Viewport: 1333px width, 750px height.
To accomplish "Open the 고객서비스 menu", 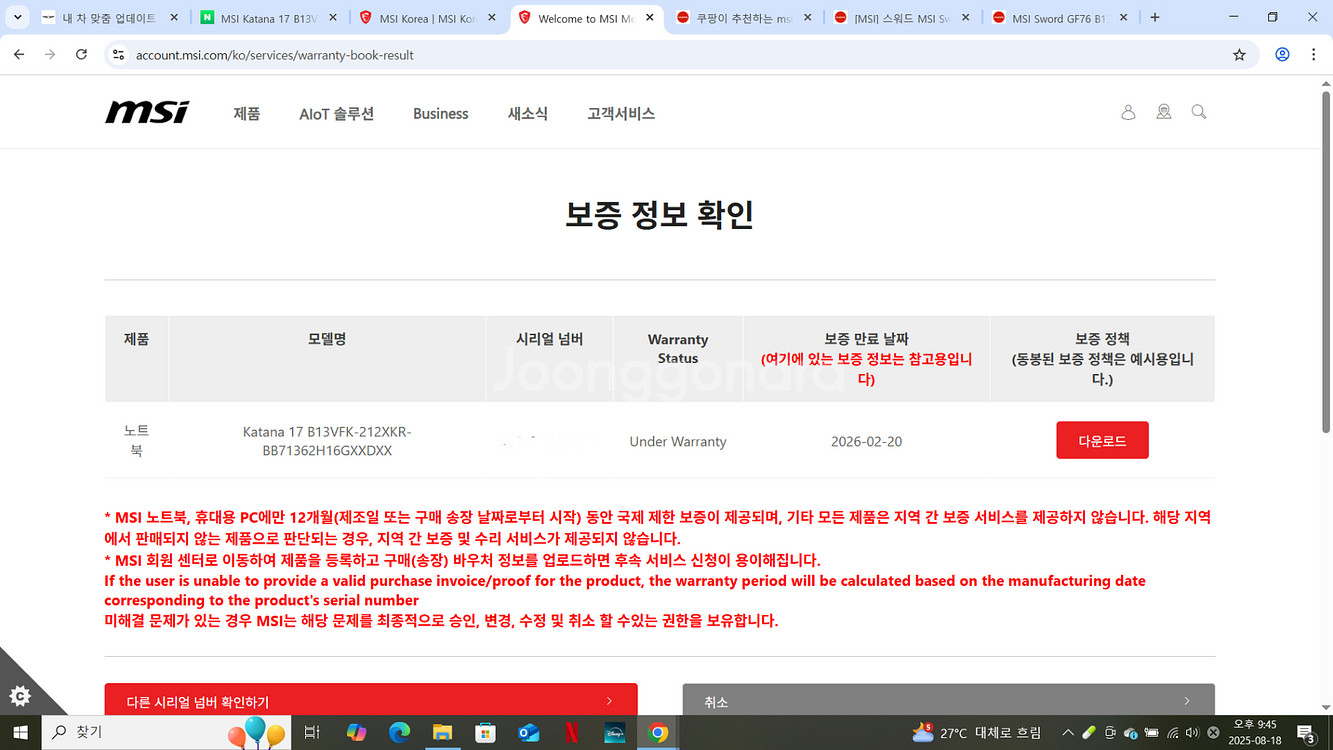I will tap(621, 113).
